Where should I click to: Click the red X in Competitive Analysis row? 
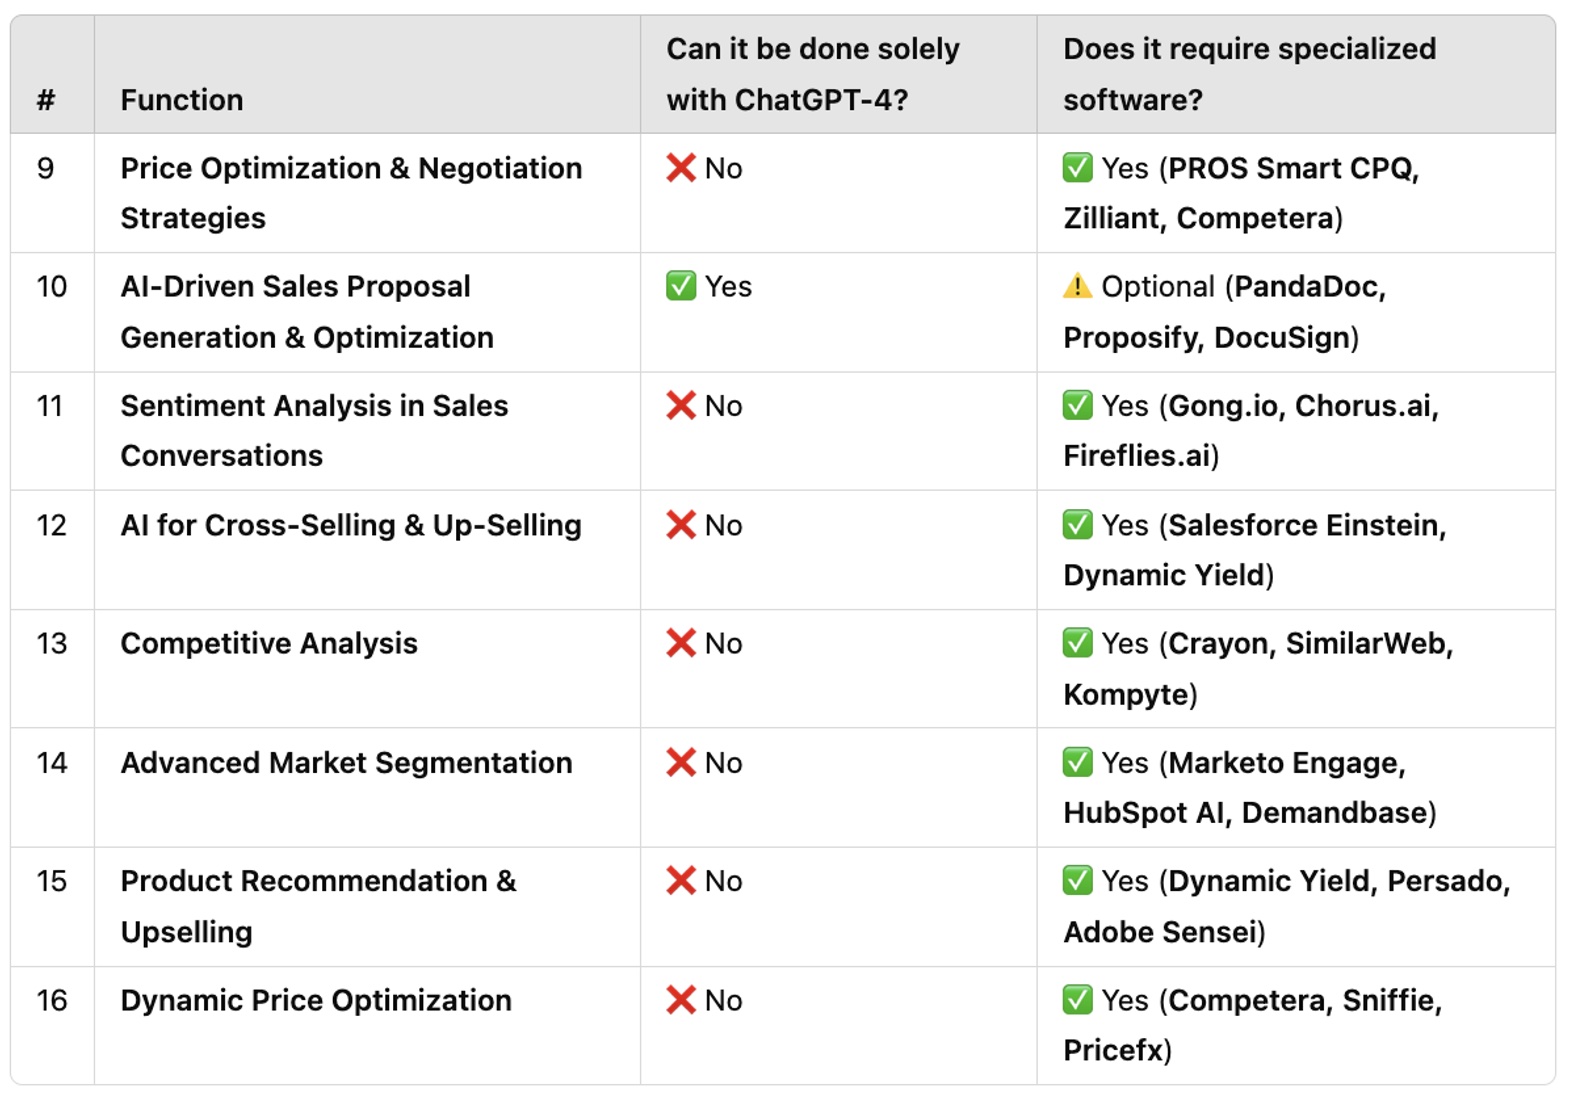pos(681,644)
